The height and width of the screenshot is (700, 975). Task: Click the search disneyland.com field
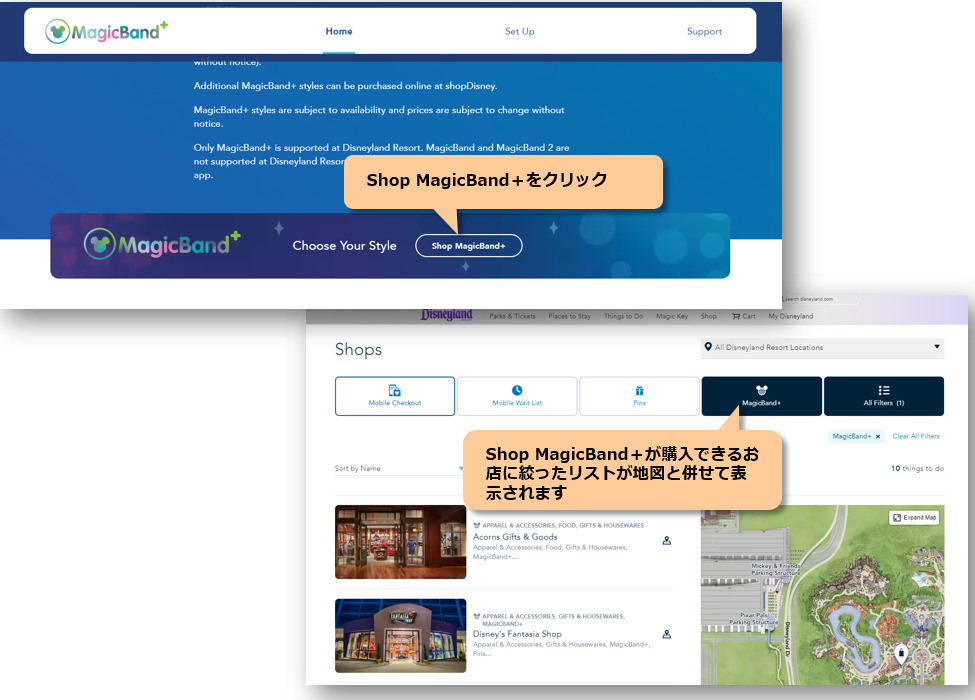pos(820,299)
